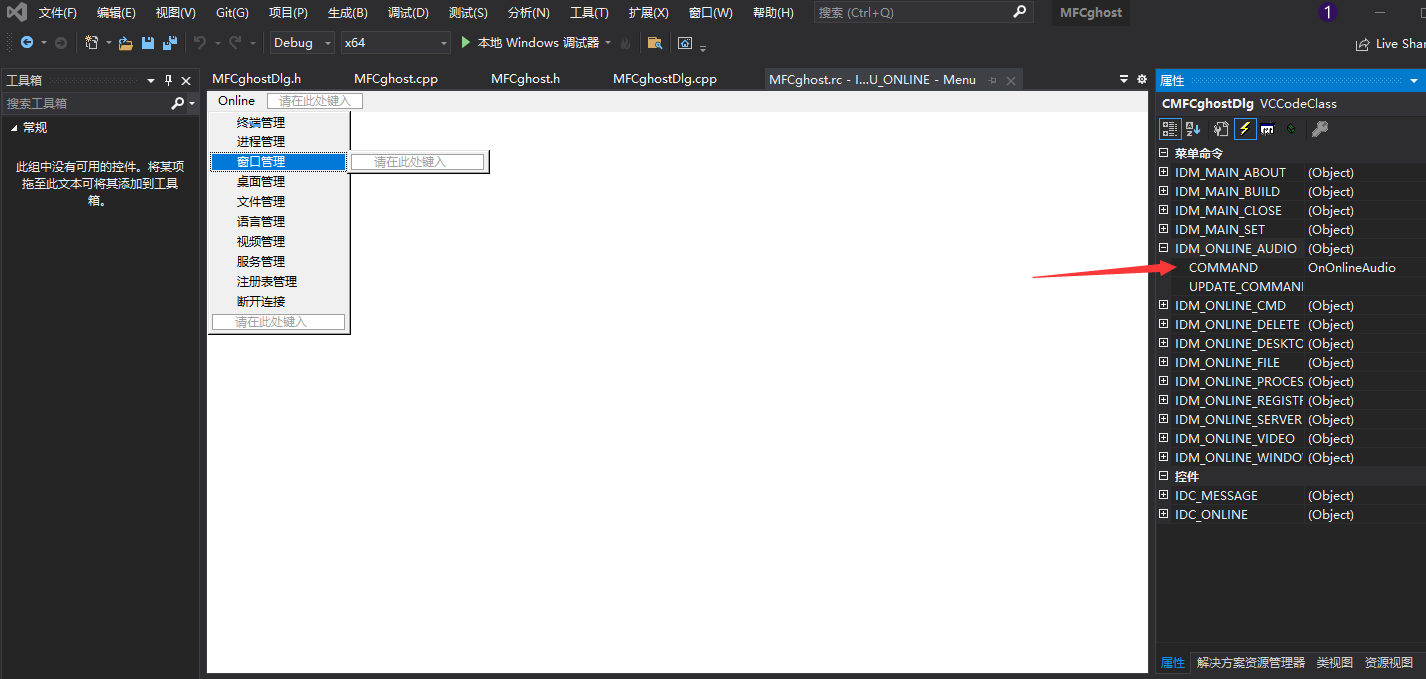Click the editor settings gear icon near tabs

coord(1142,79)
